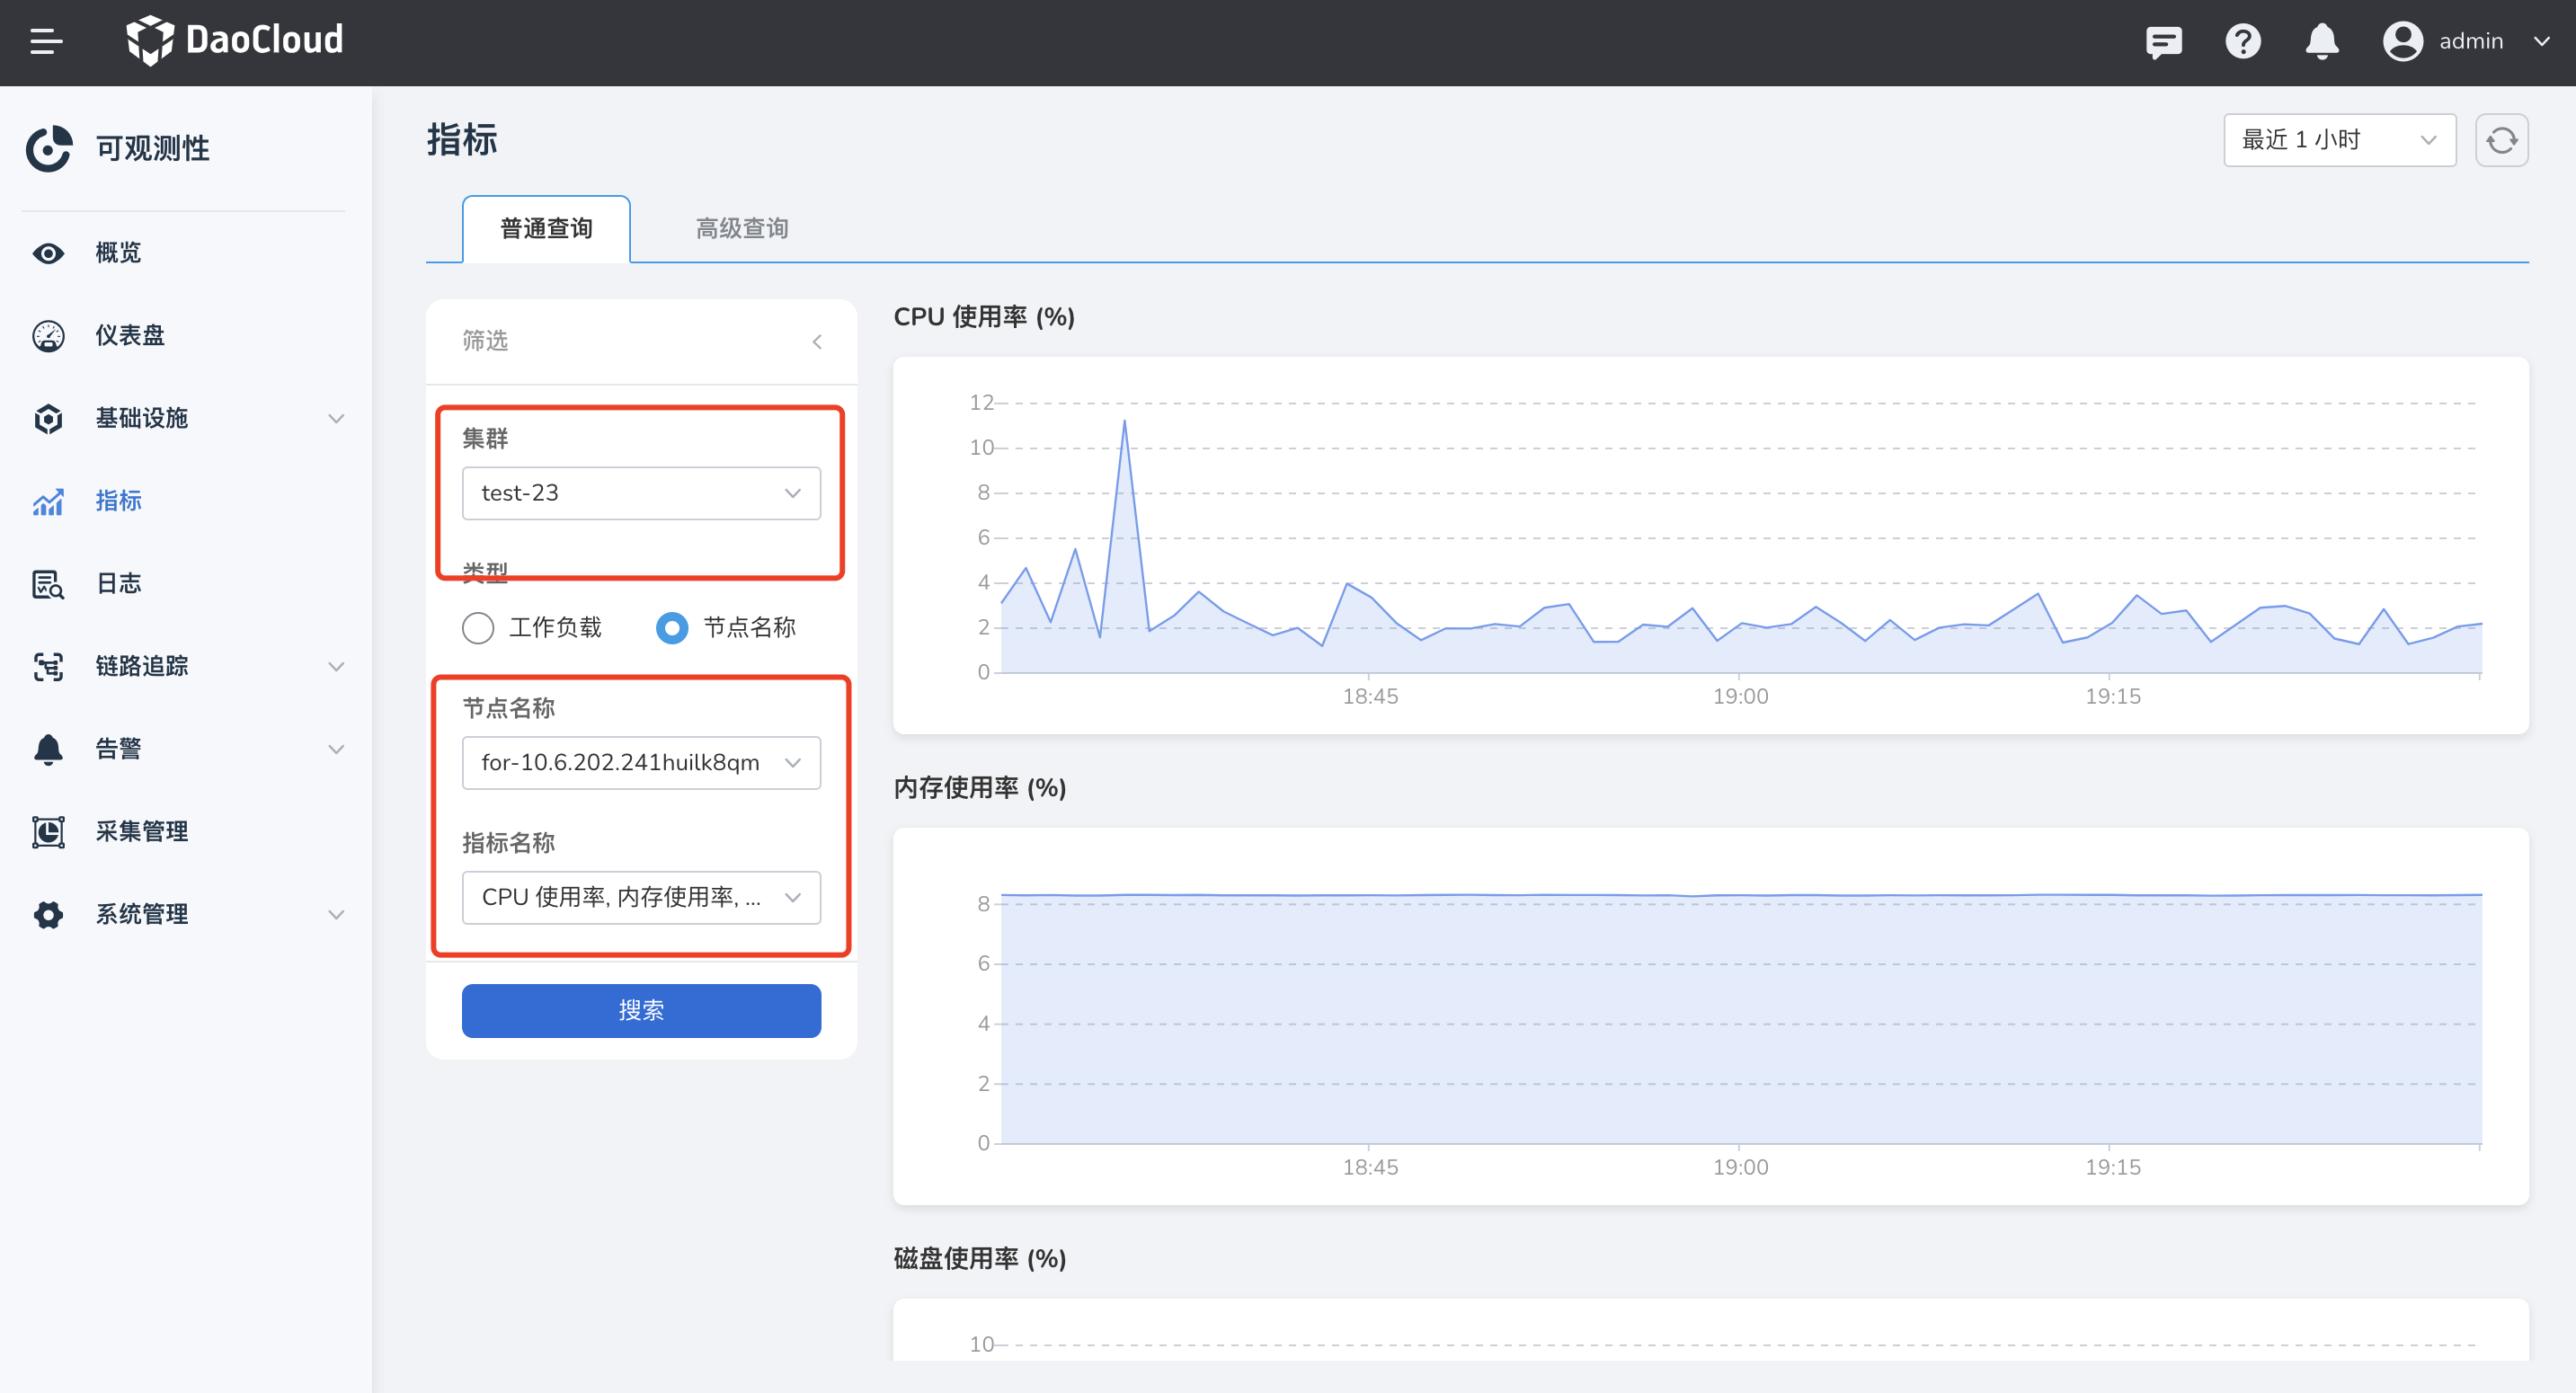Viewport: 2576px width, 1393px height.
Task: Select the 普通查询 tab
Action: pos(546,229)
